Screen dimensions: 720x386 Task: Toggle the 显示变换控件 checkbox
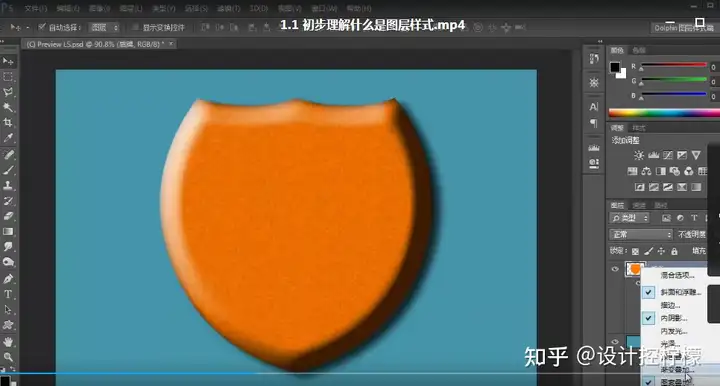(x=135, y=27)
